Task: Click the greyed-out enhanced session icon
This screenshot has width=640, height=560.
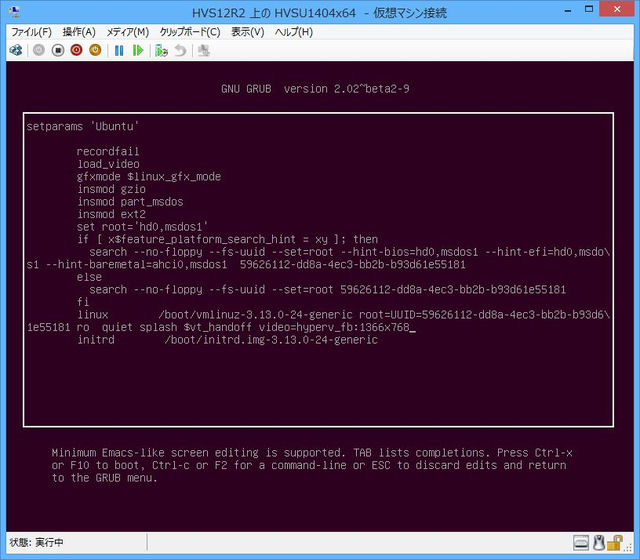Action: [203, 51]
